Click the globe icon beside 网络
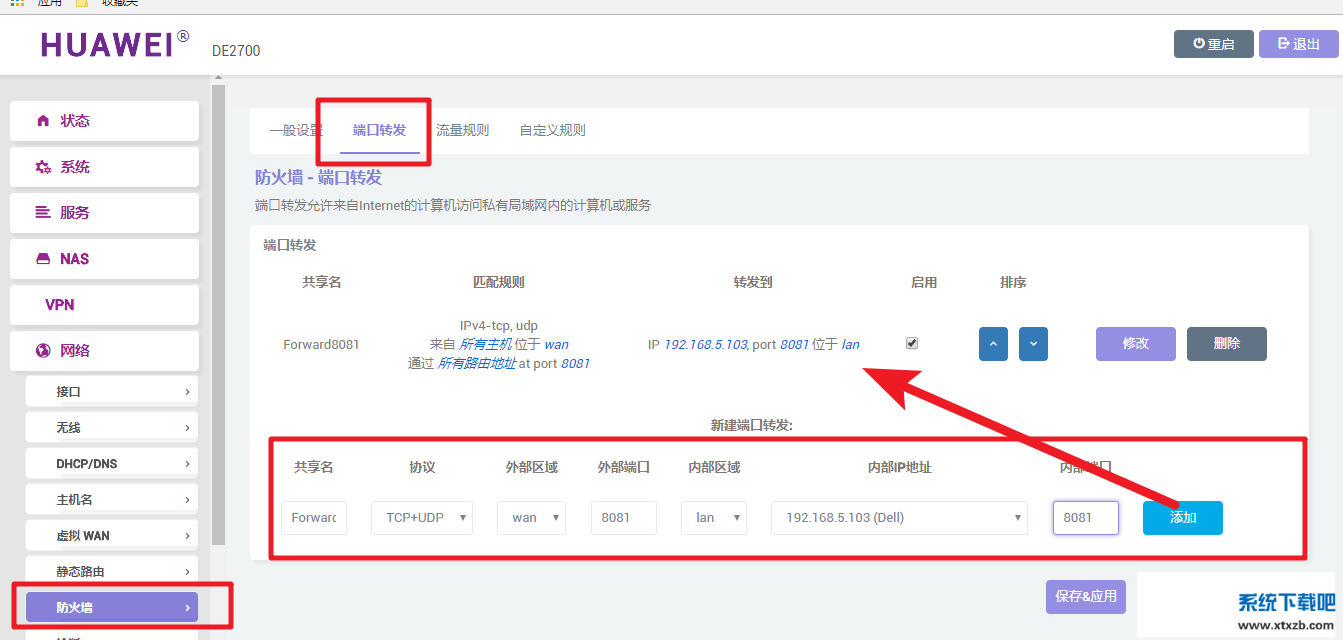This screenshot has height=640, width=1343. pyautogui.click(x=43, y=351)
